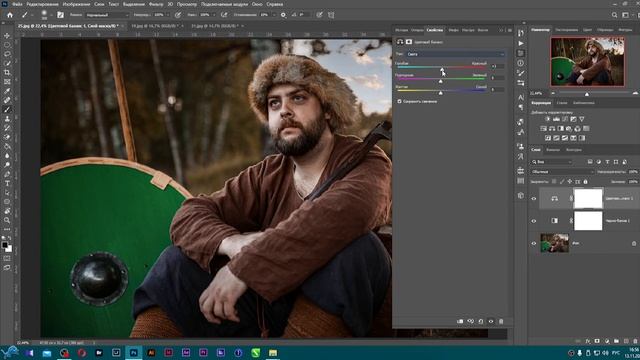Add a Color Balance adjustment (scales icon)

552,129
